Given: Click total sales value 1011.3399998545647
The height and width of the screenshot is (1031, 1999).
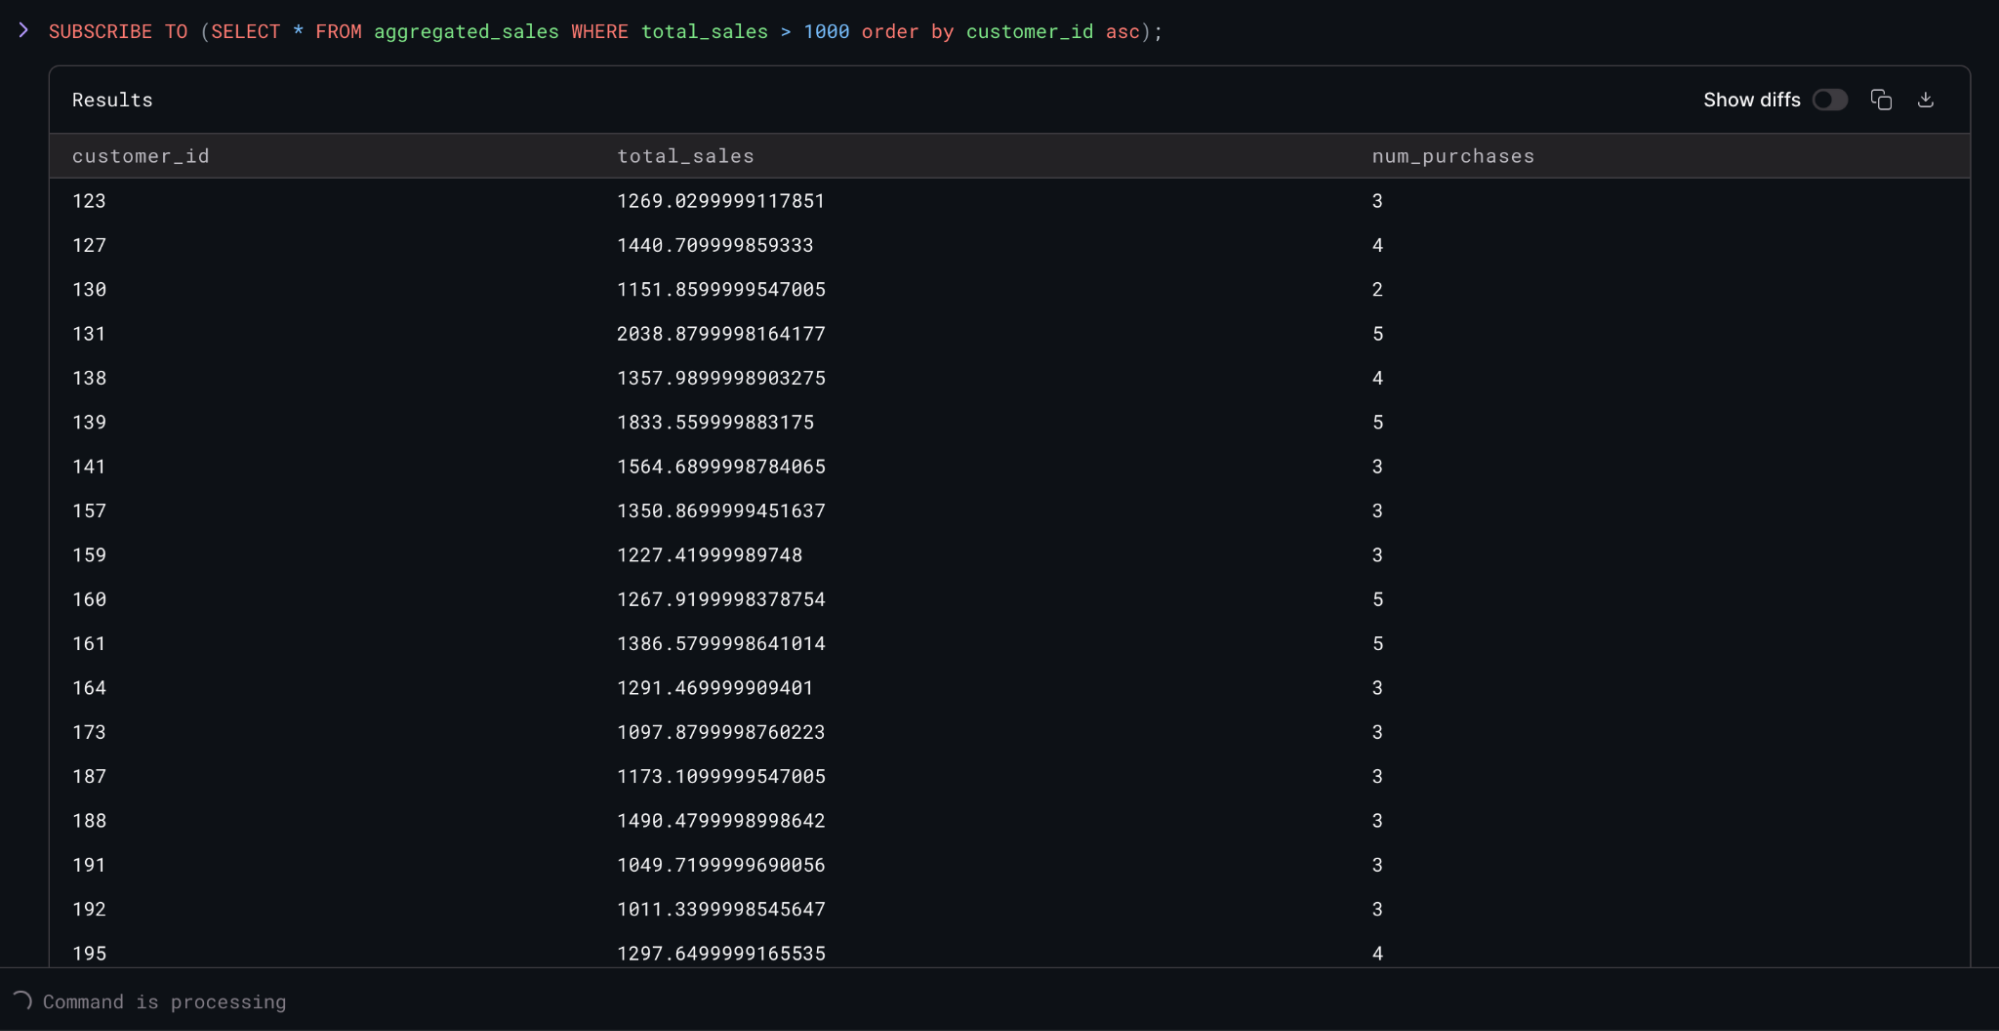Looking at the screenshot, I should point(721,909).
